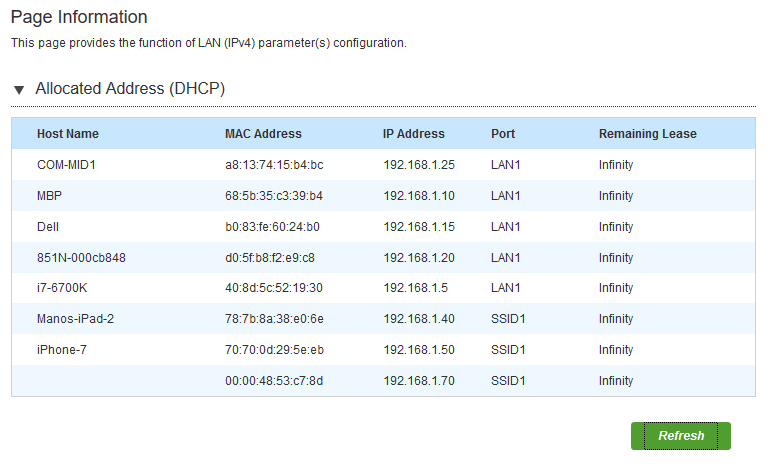Select the Host Name column header
Viewport: 770px width, 473px height.
[x=68, y=134]
